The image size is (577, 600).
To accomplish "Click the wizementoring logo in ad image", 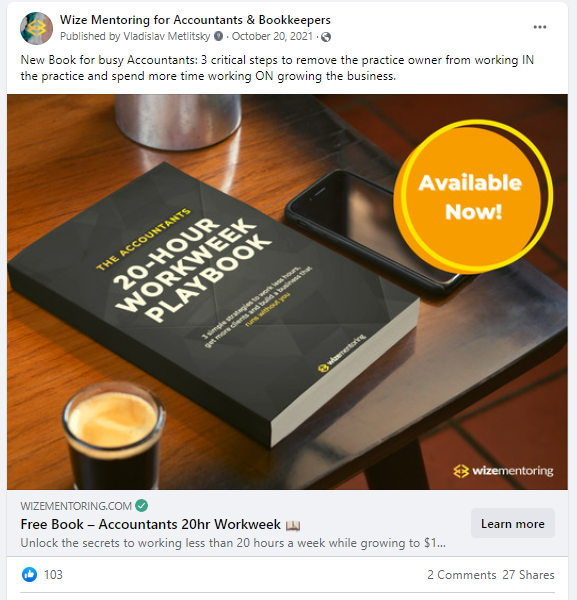I will (503, 471).
